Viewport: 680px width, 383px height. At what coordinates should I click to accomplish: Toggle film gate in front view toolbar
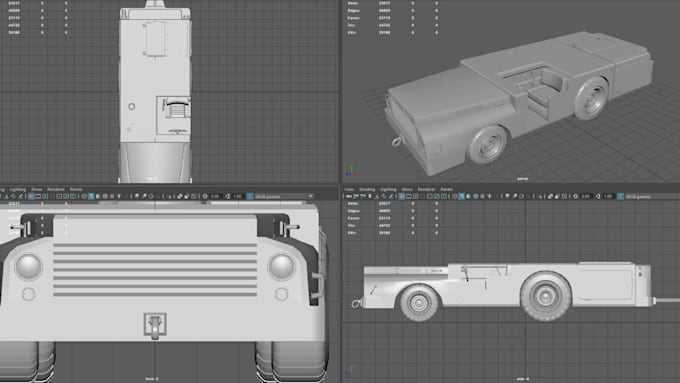click(38, 196)
